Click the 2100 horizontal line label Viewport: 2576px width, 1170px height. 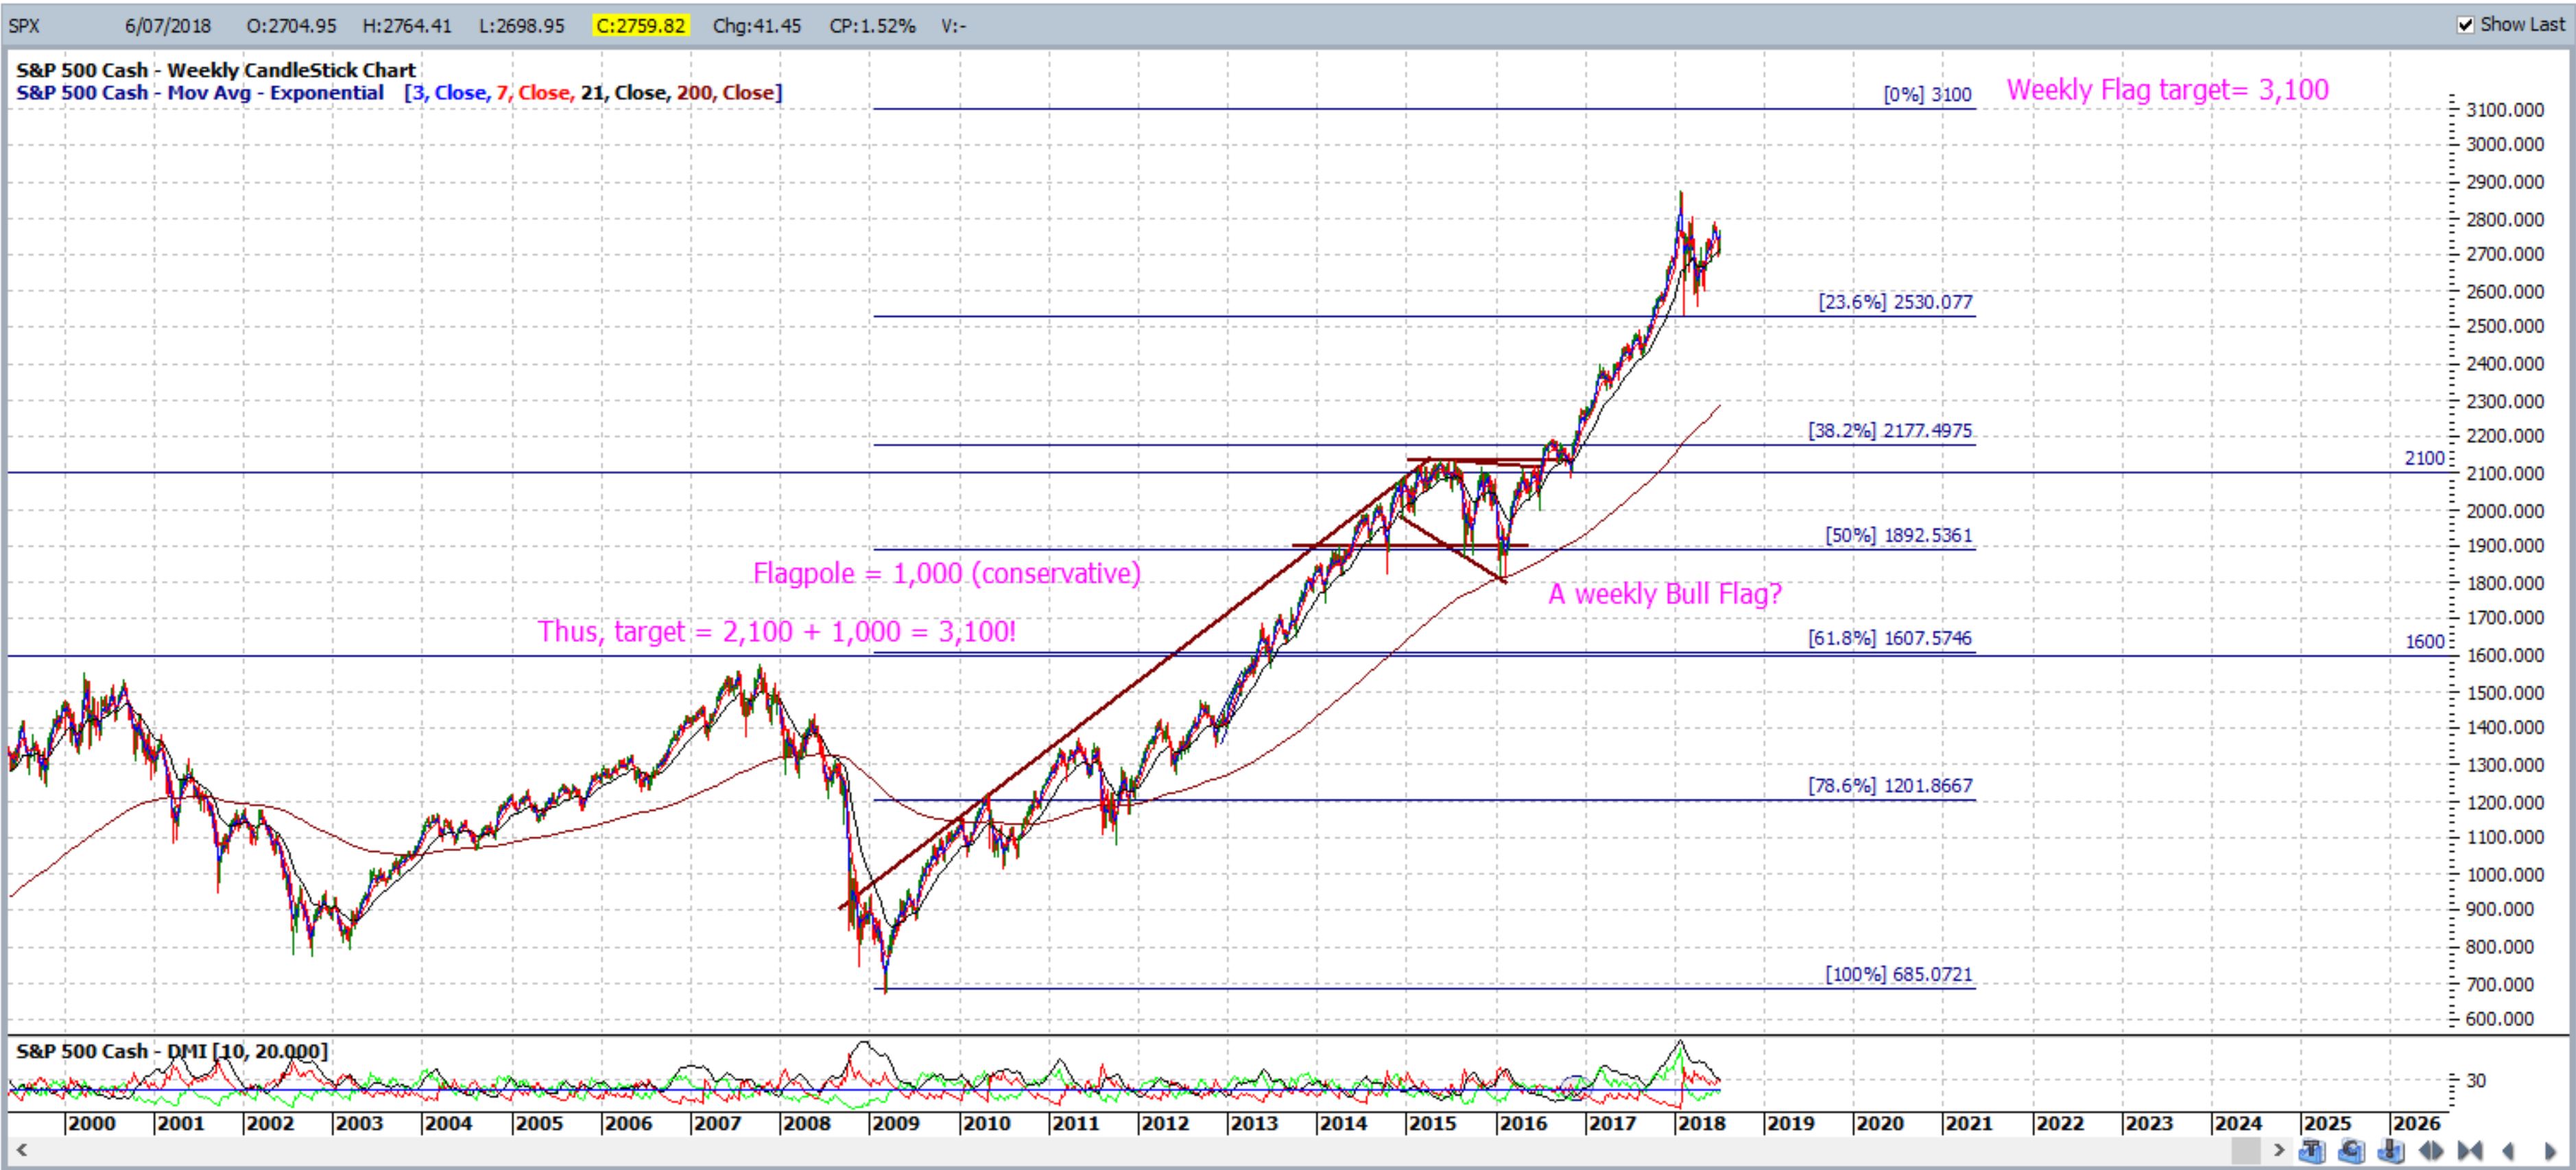coord(2424,458)
